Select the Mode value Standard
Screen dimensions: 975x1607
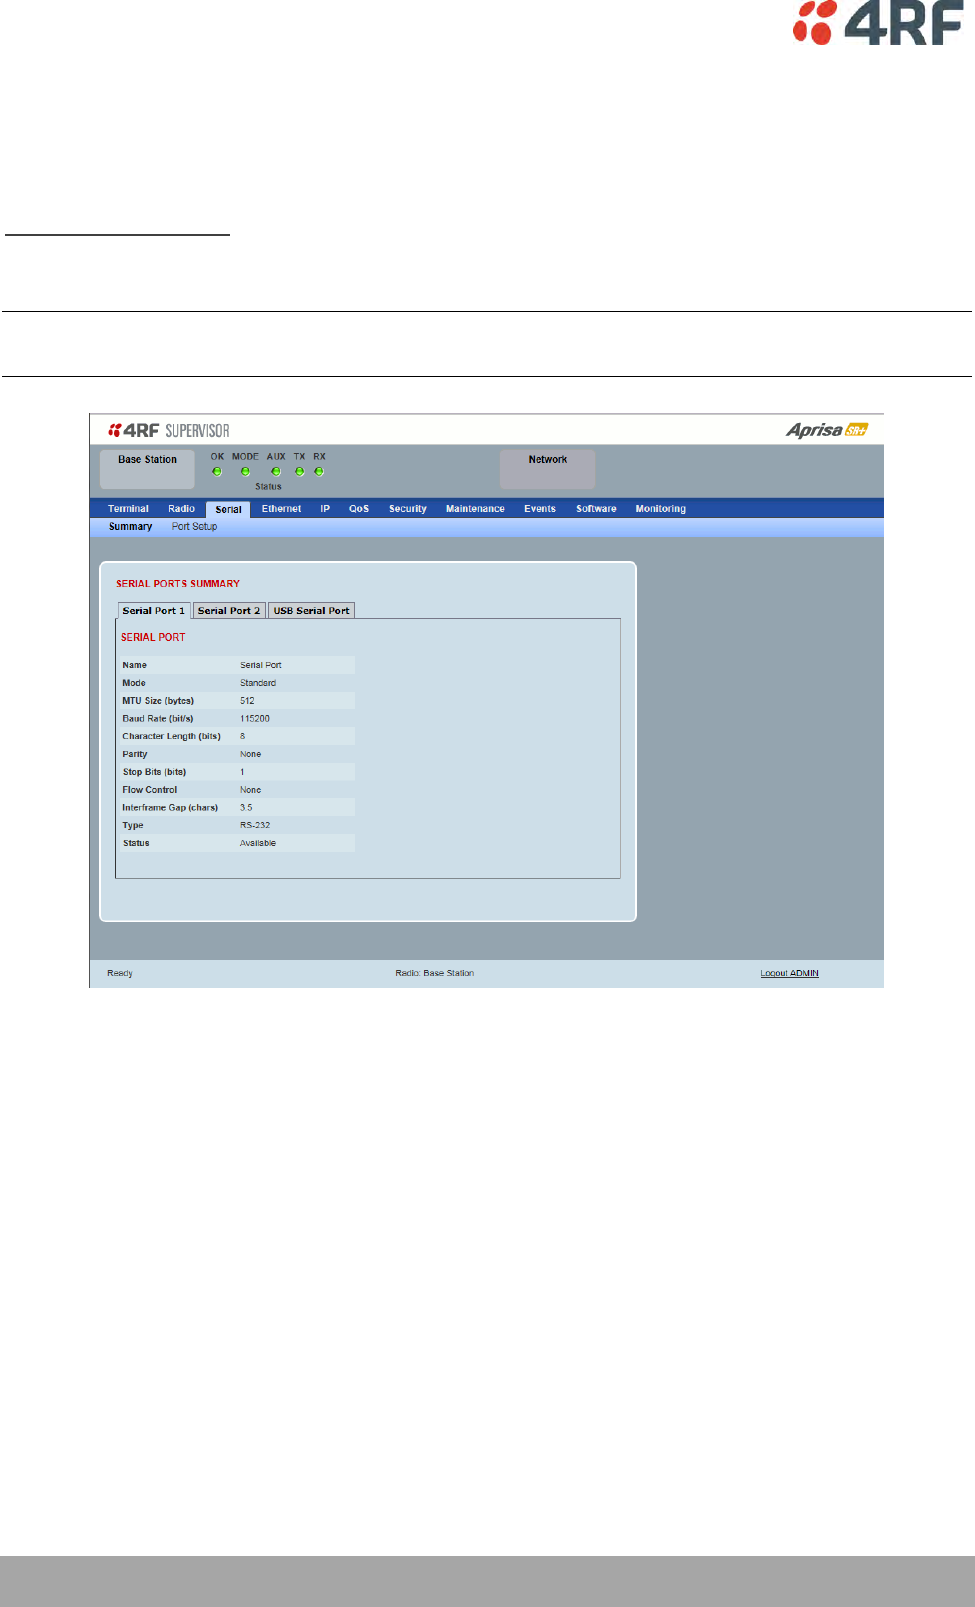tap(258, 683)
